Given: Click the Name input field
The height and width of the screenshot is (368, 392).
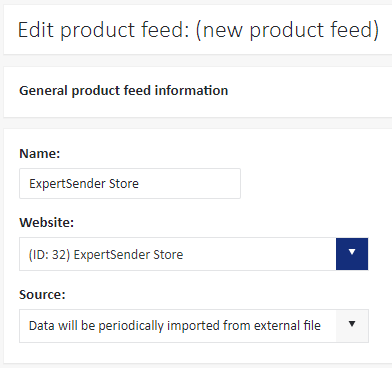Looking at the screenshot, I should coord(130,183).
